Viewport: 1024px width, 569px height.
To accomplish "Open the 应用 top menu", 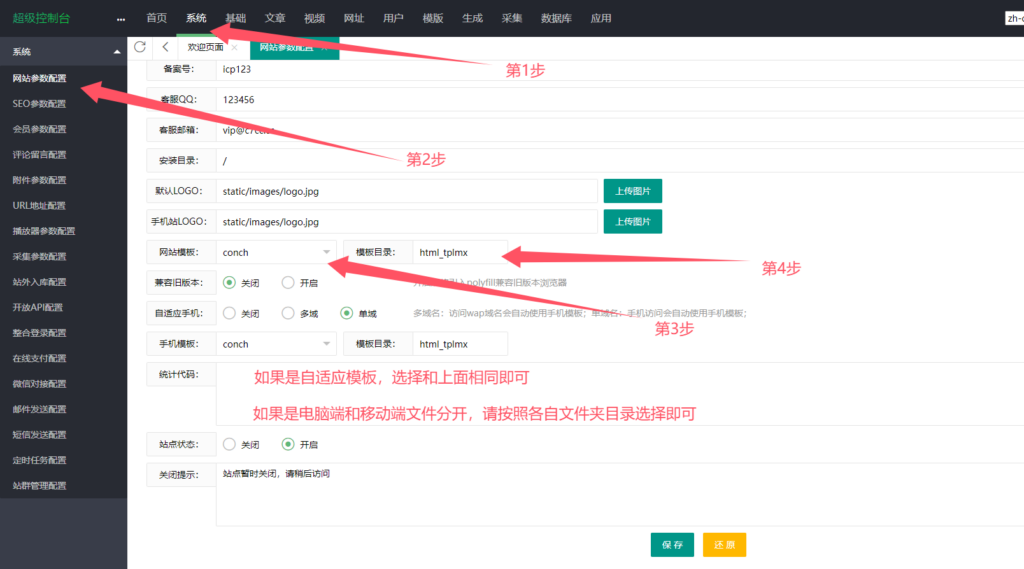I will tap(601, 18).
